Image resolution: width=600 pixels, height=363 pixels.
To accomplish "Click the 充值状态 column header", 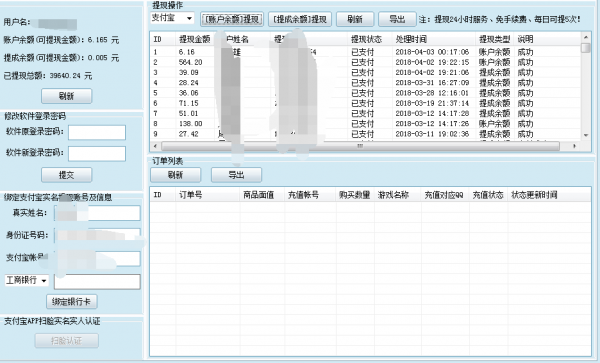I will point(488,195).
